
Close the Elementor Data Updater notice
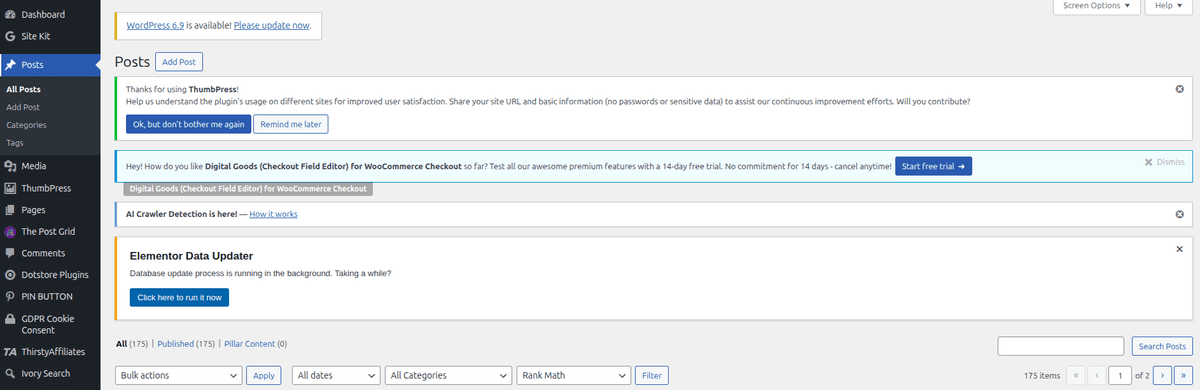pyautogui.click(x=1179, y=248)
